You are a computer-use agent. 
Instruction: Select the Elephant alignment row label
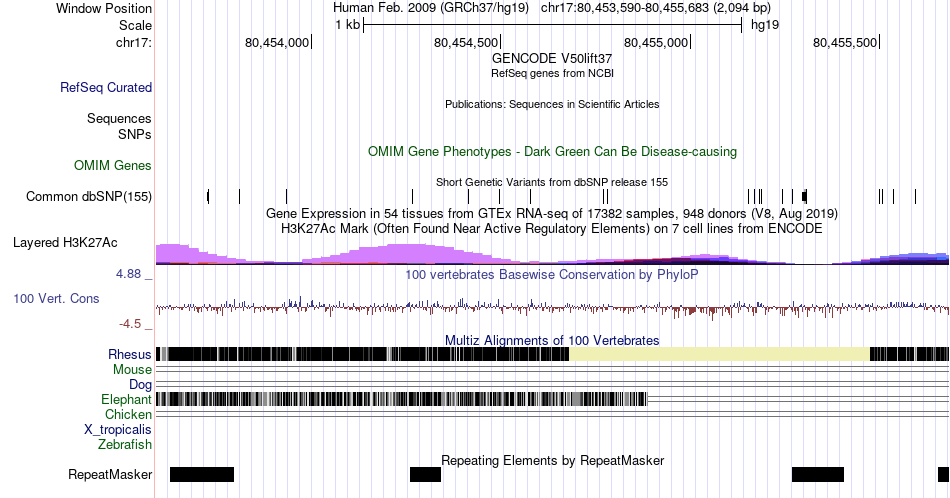pyautogui.click(x=127, y=399)
